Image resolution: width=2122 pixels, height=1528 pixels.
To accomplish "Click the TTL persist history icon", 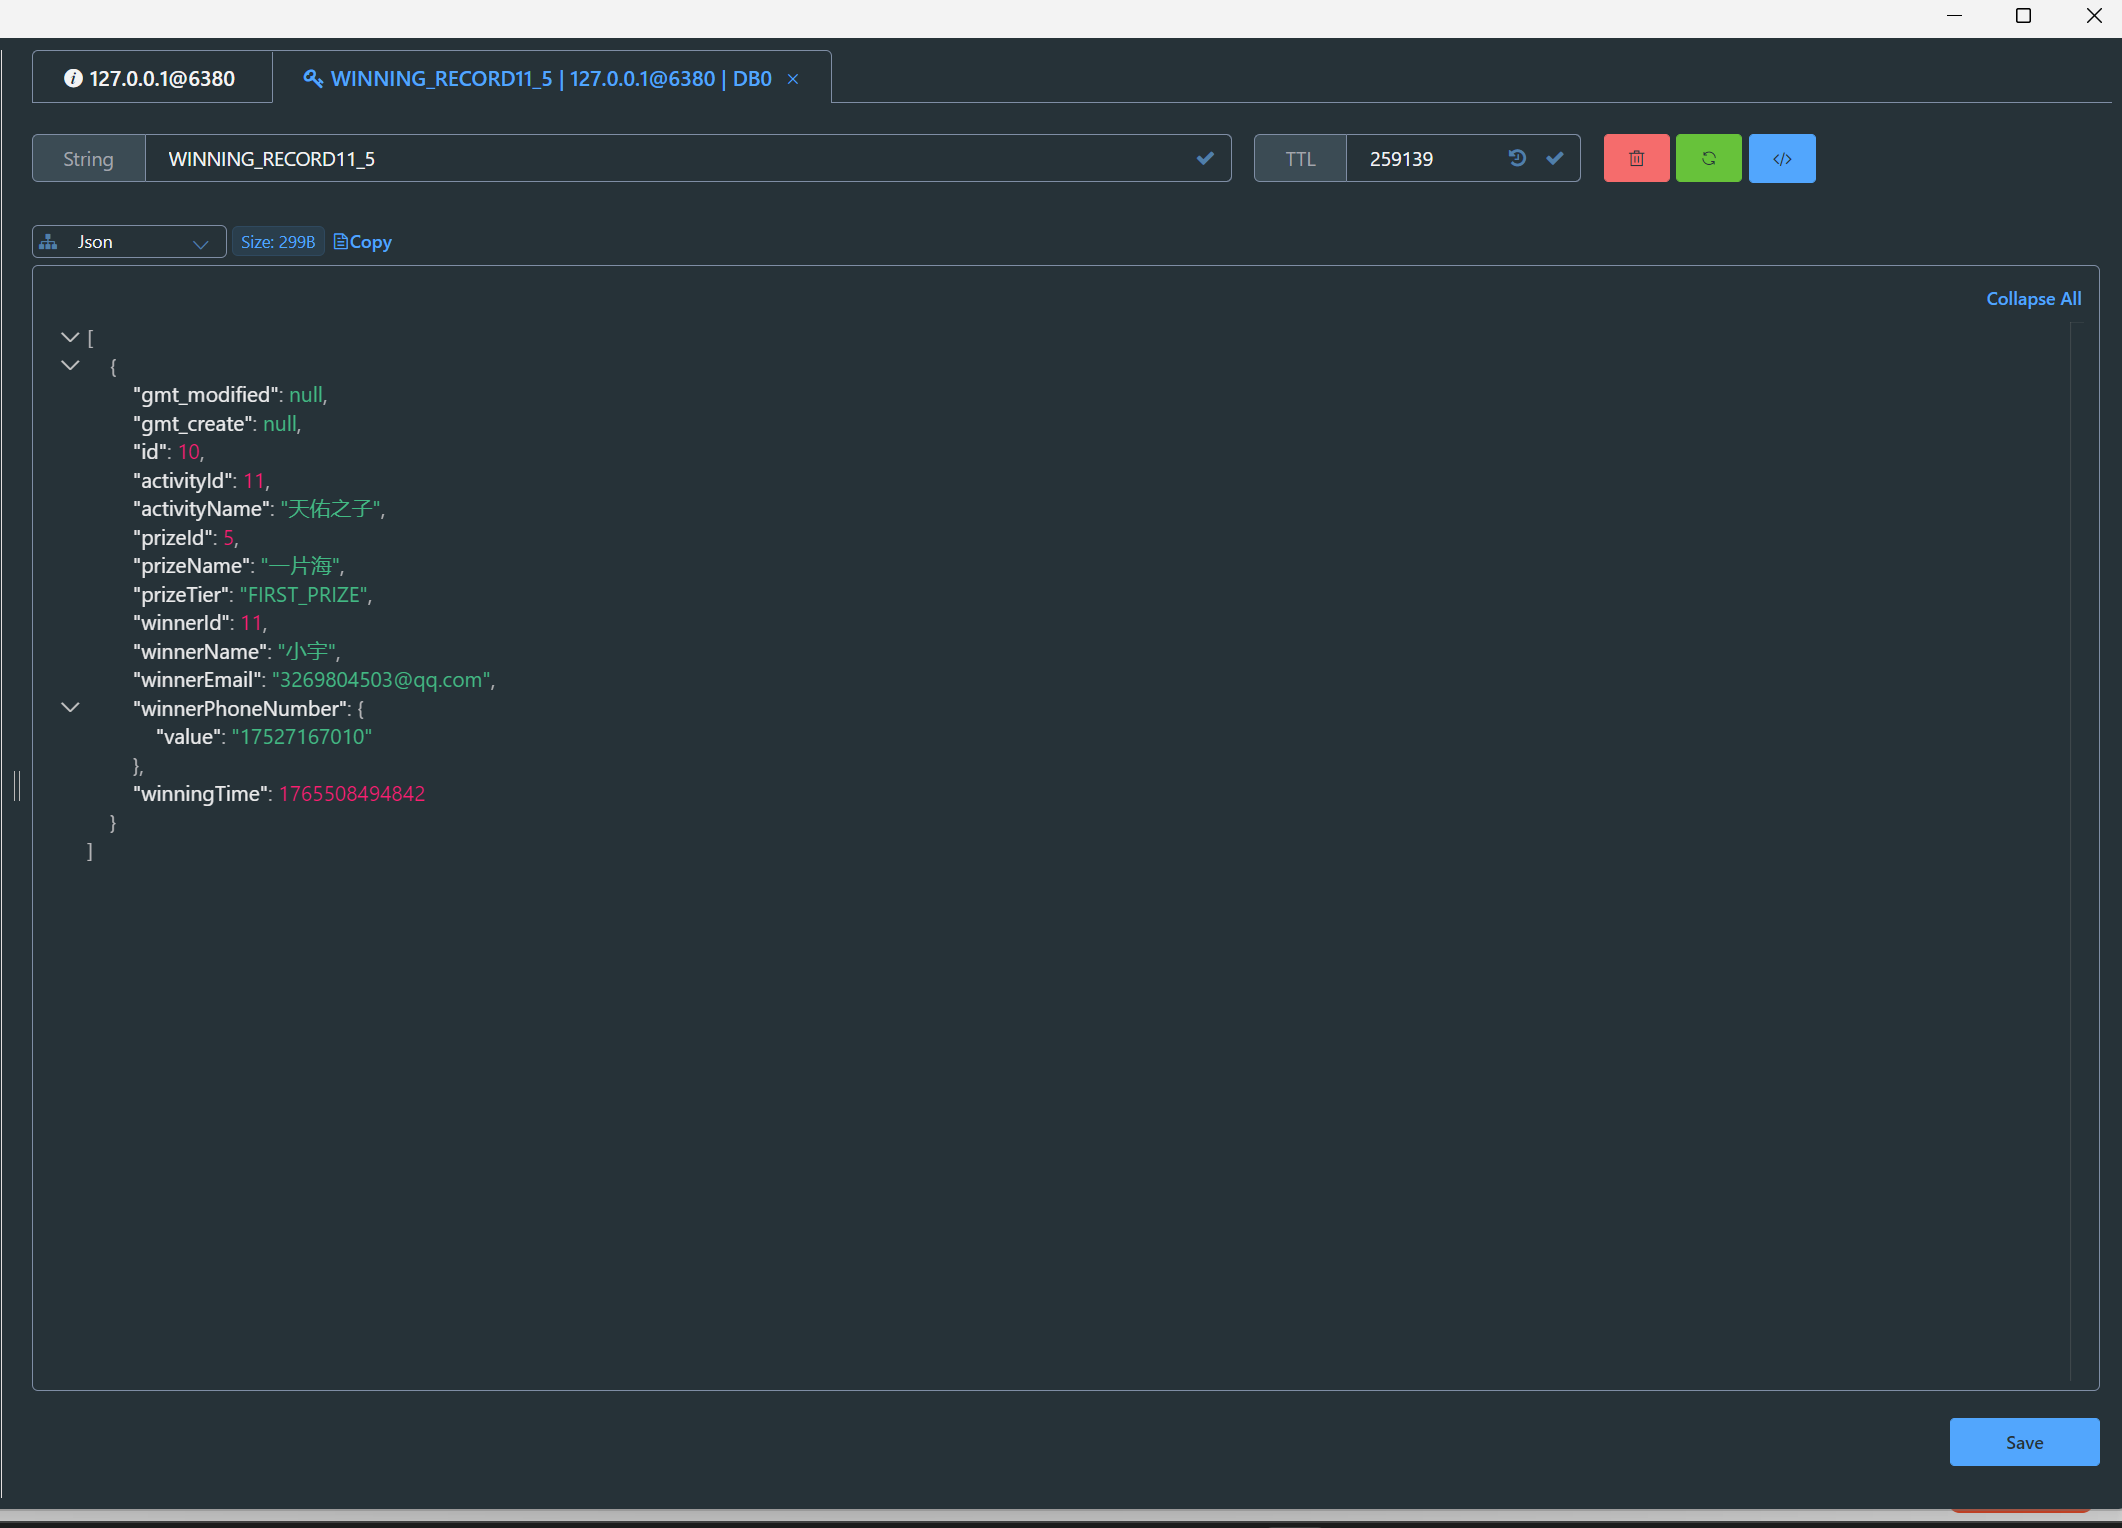I will tap(1517, 158).
